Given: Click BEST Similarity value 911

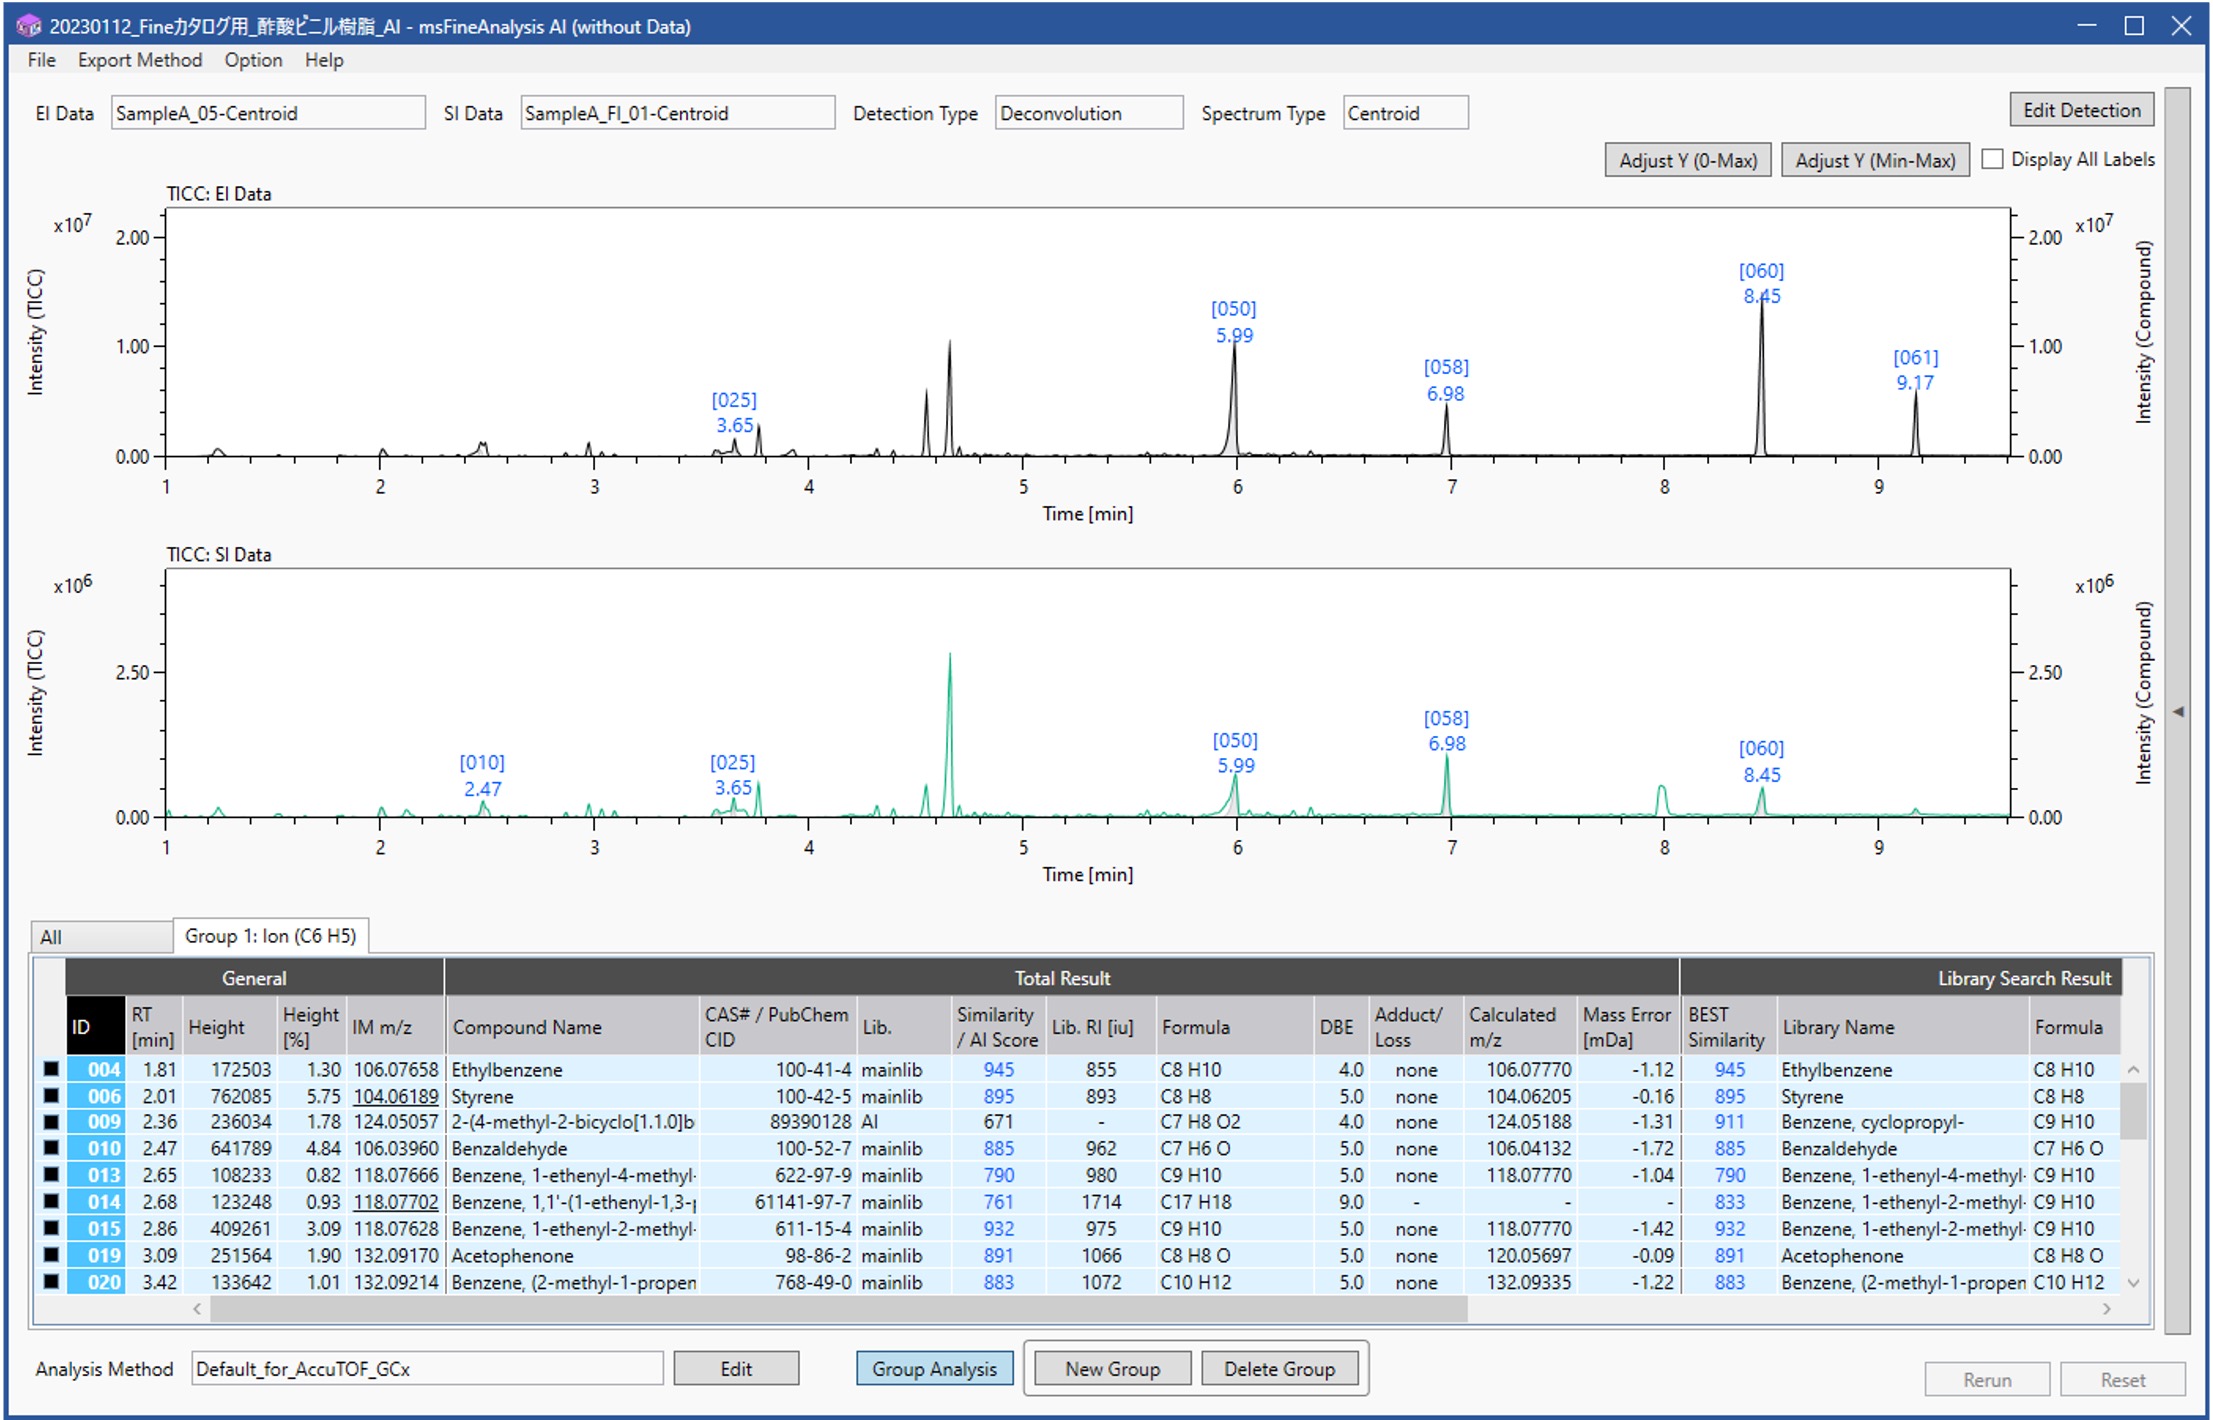Looking at the screenshot, I should 1729,1122.
